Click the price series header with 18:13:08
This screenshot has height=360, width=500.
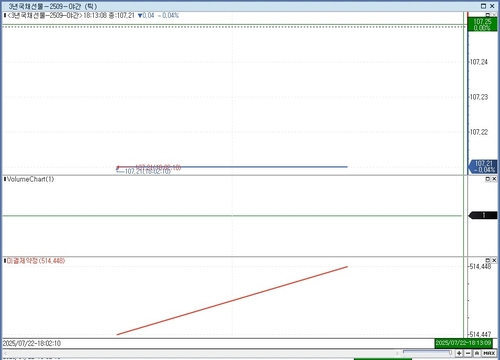[x=93, y=15]
